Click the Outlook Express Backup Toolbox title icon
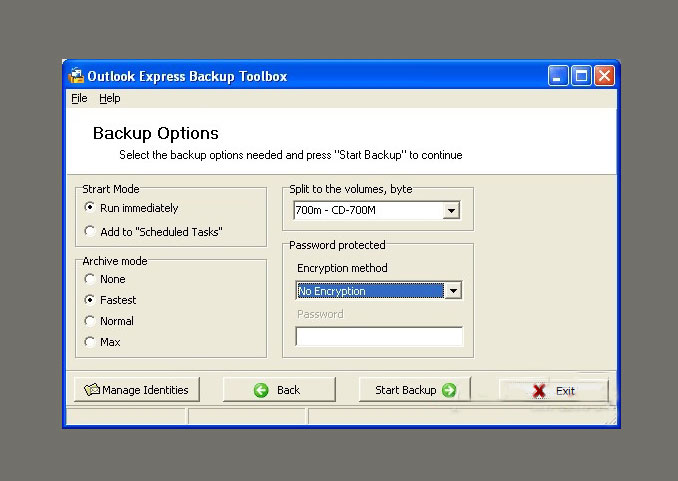 [x=76, y=76]
